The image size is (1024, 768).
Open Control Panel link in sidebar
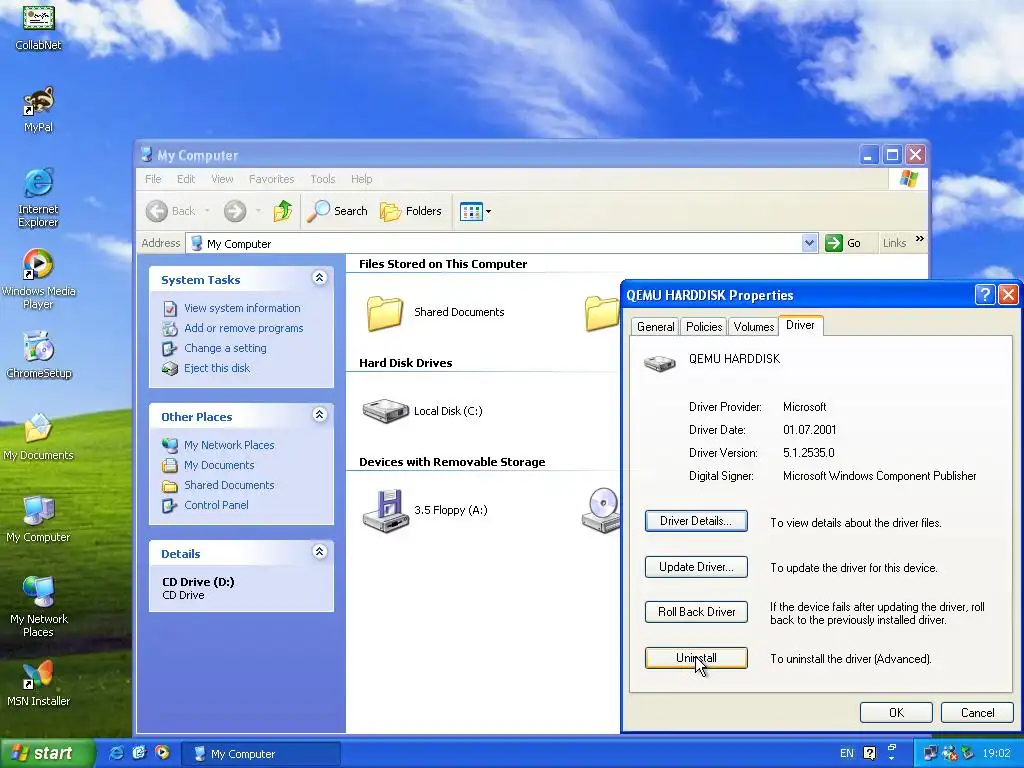216,505
